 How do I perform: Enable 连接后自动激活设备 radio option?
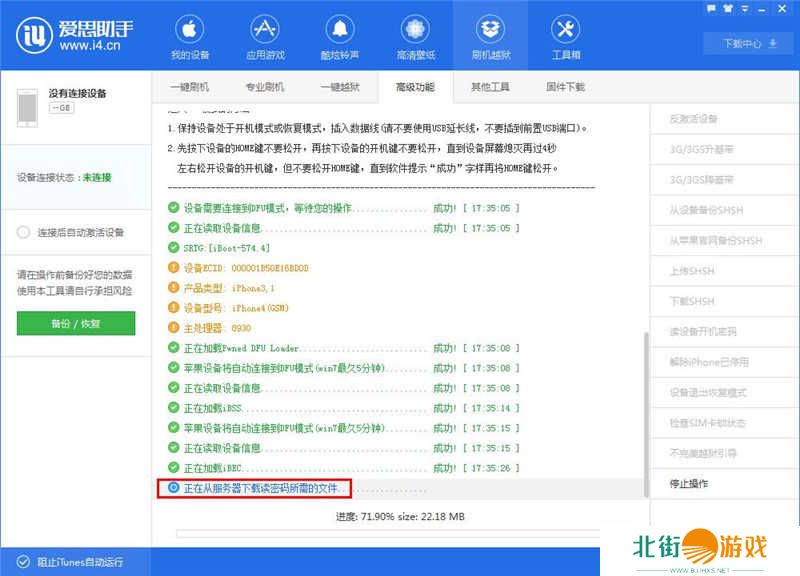click(x=24, y=232)
